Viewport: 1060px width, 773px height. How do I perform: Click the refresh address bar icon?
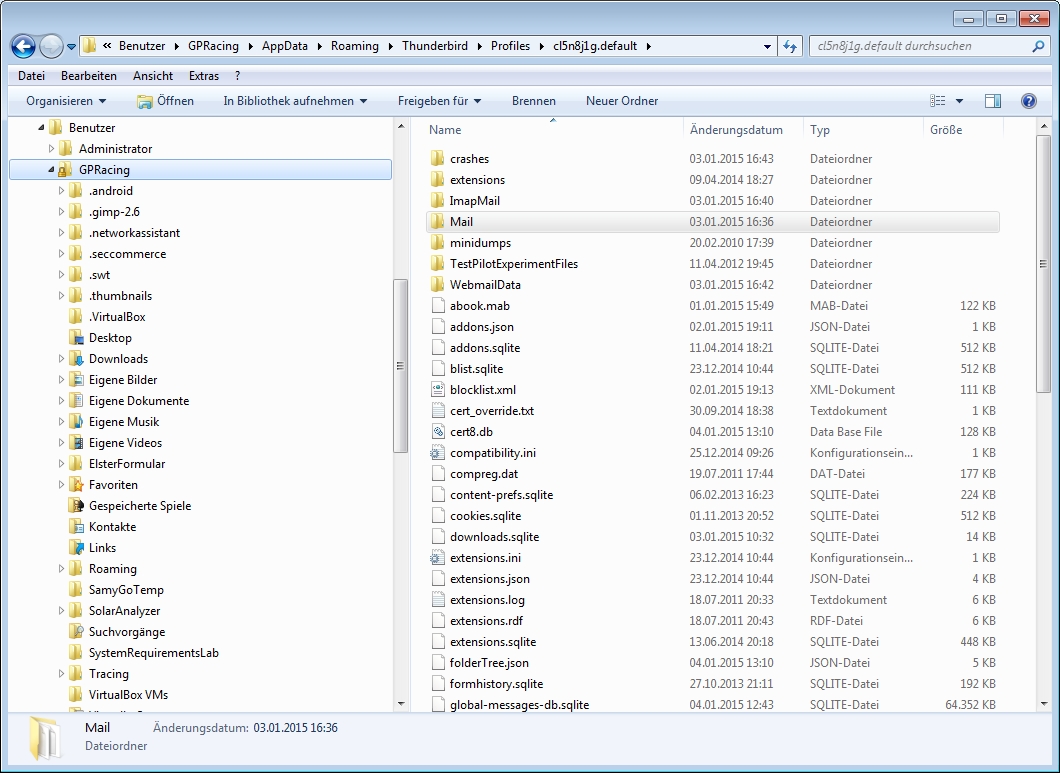point(791,46)
